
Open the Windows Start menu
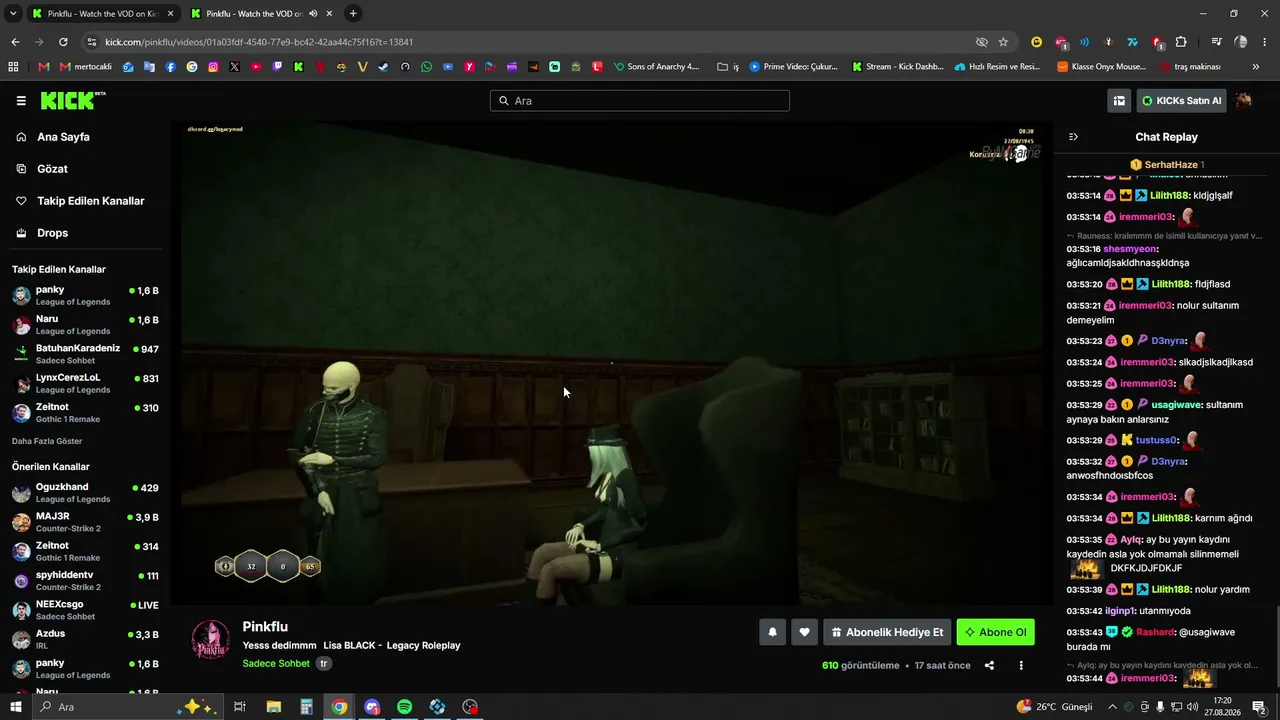tap(16, 707)
